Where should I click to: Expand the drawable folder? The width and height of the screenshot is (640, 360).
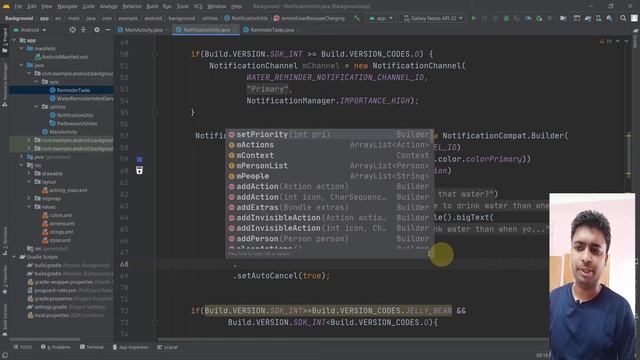coord(29,173)
